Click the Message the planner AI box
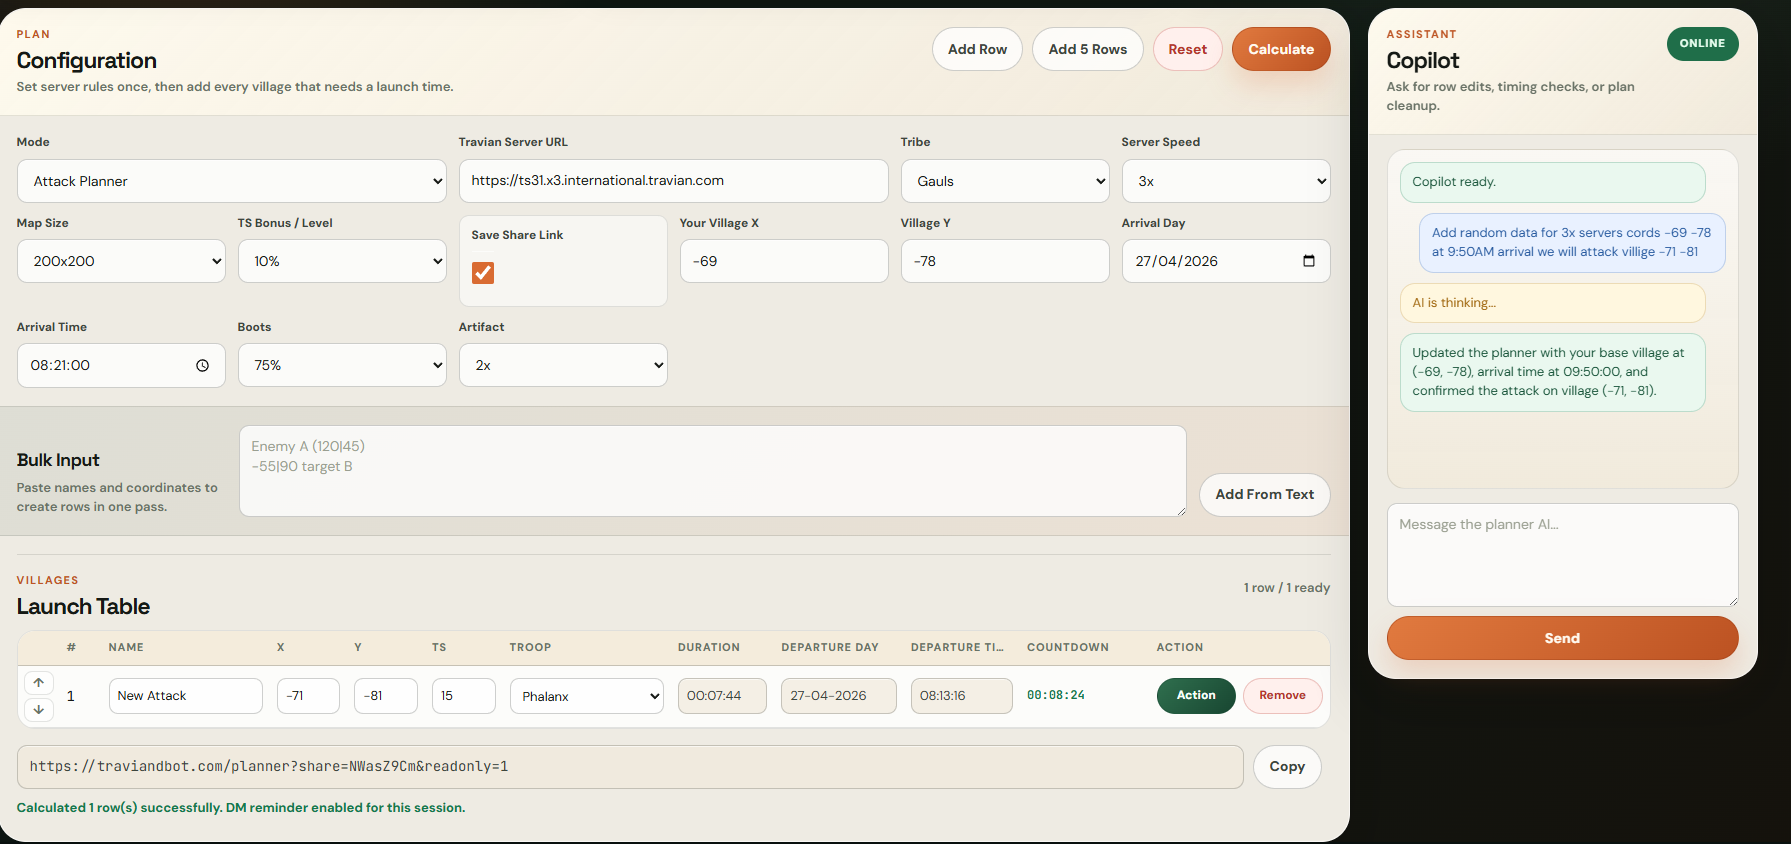Viewport: 1791px width, 844px height. (x=1562, y=554)
